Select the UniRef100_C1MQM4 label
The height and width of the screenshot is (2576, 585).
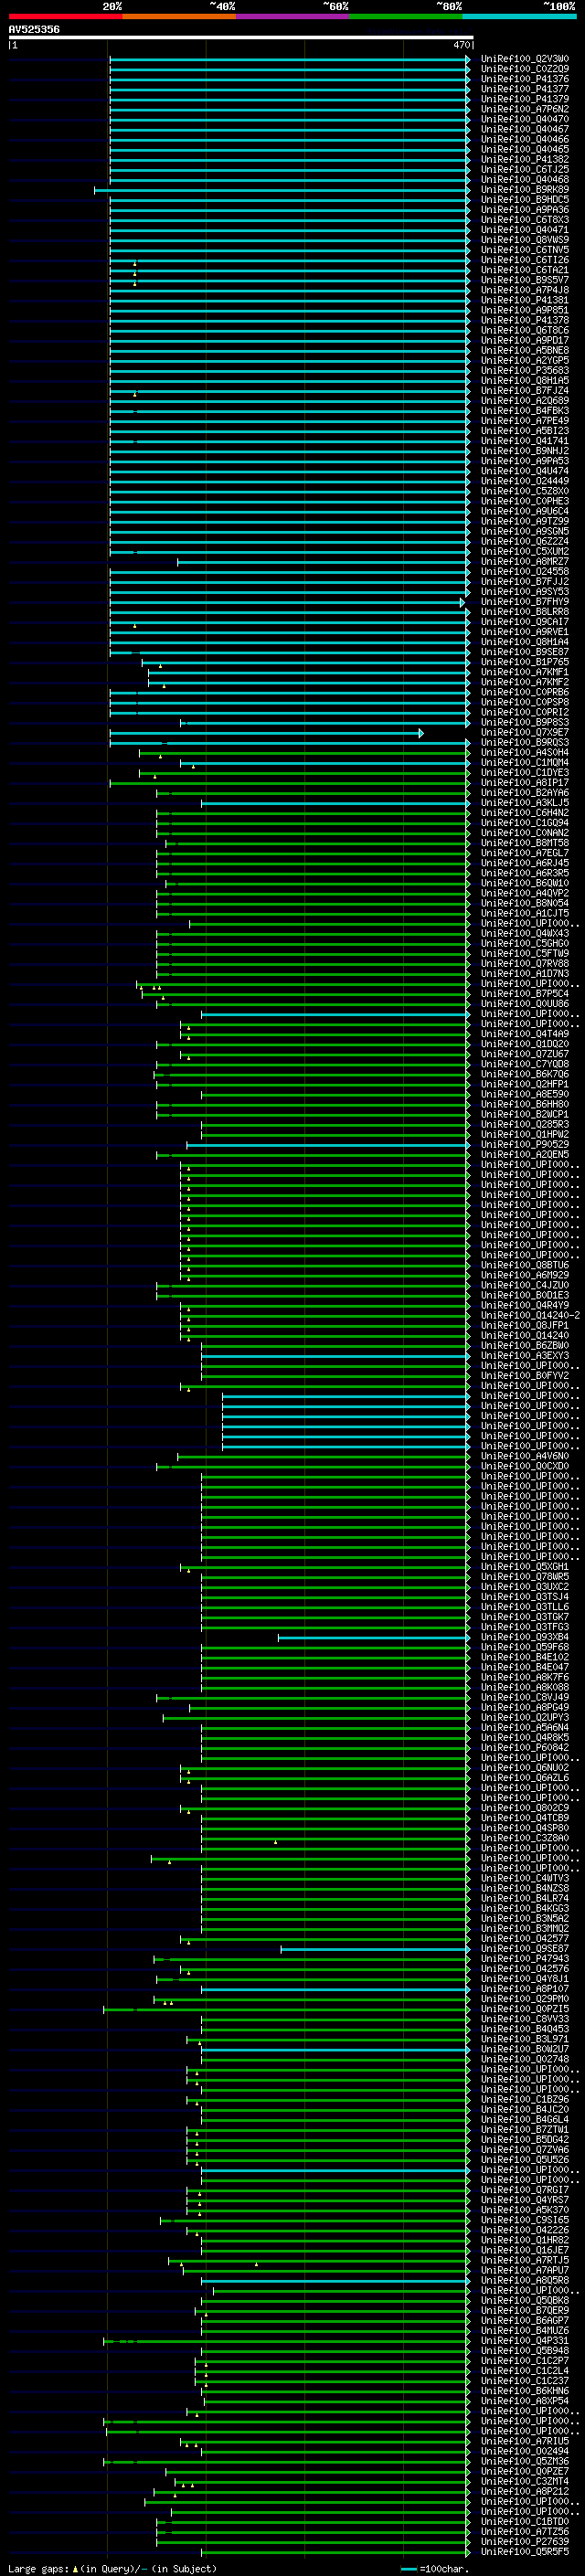click(x=525, y=763)
